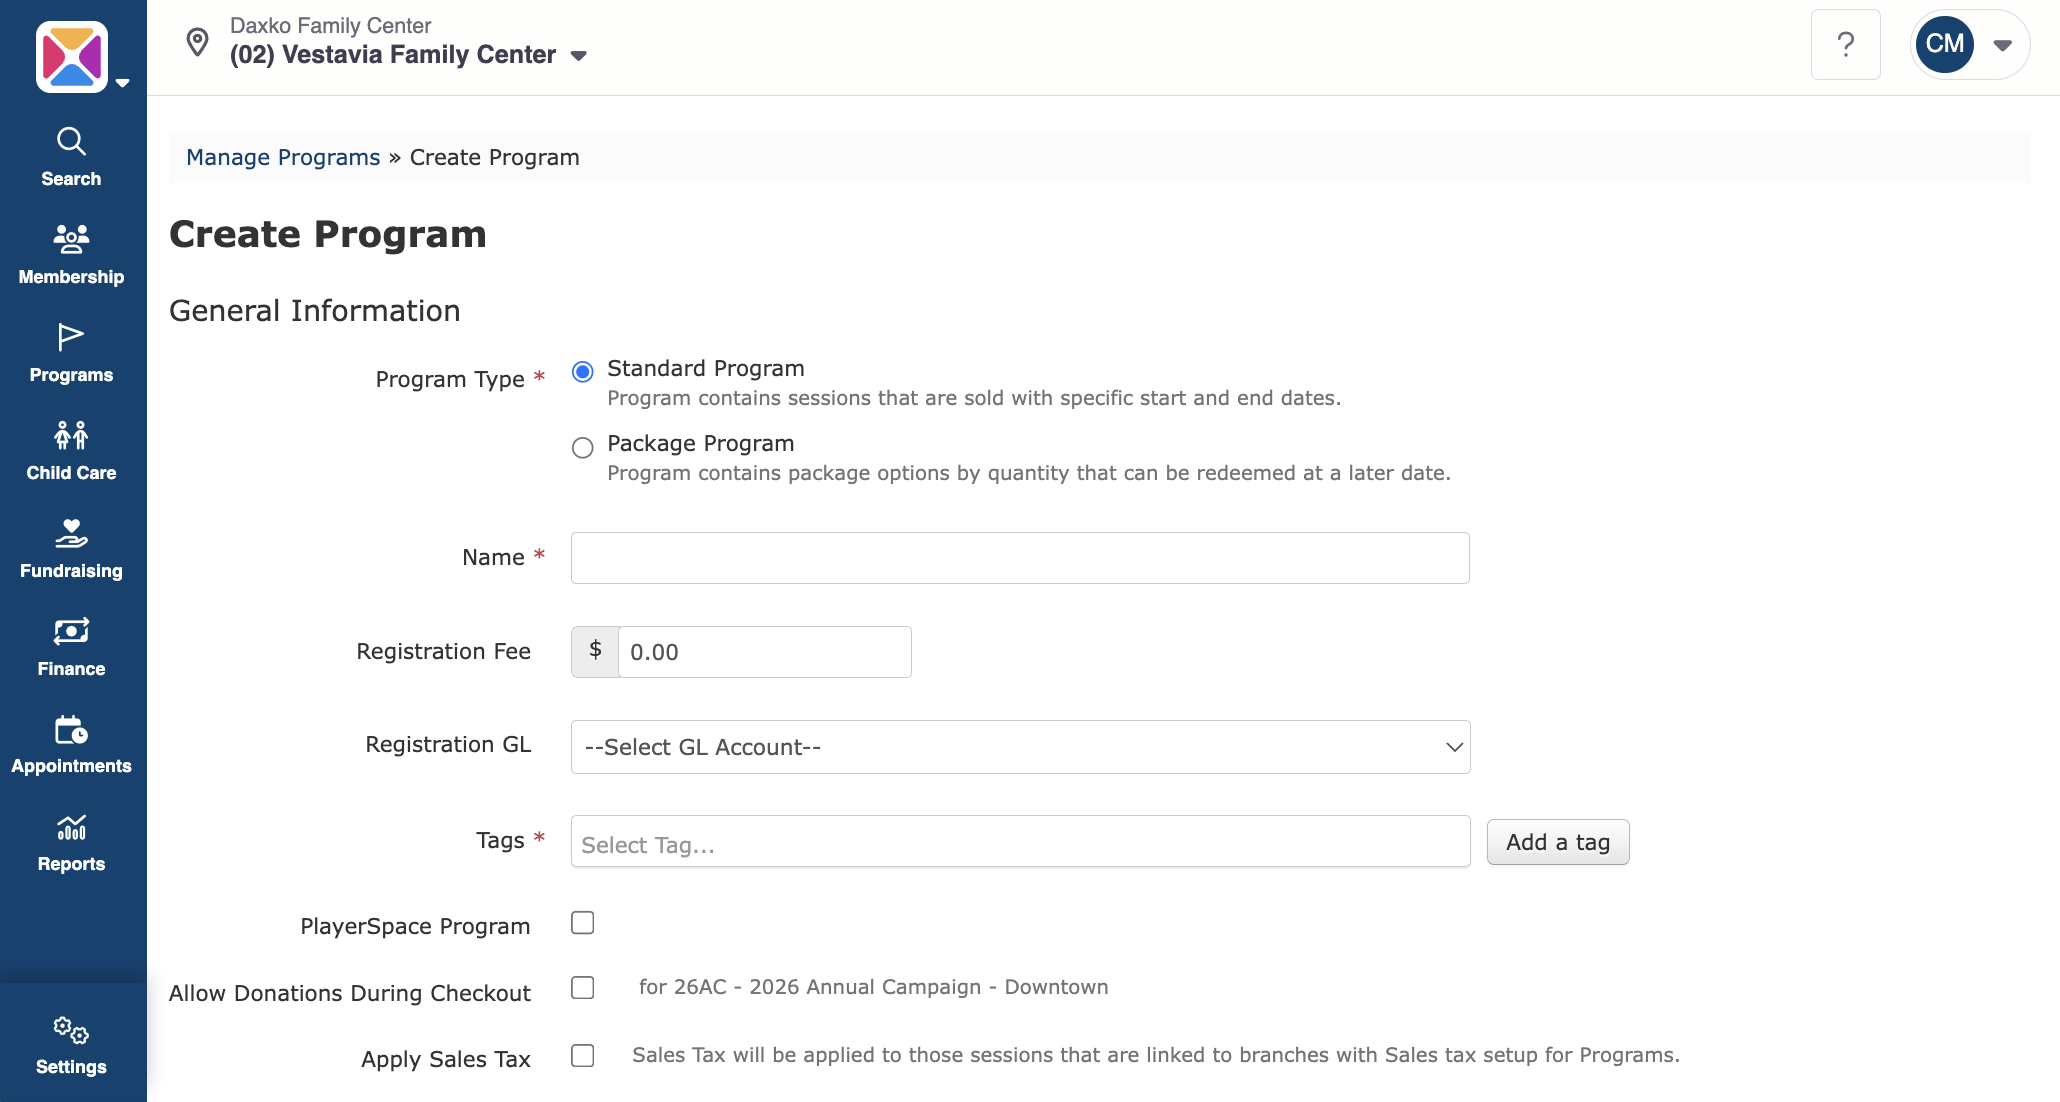Click the Programs flag icon

(x=71, y=338)
